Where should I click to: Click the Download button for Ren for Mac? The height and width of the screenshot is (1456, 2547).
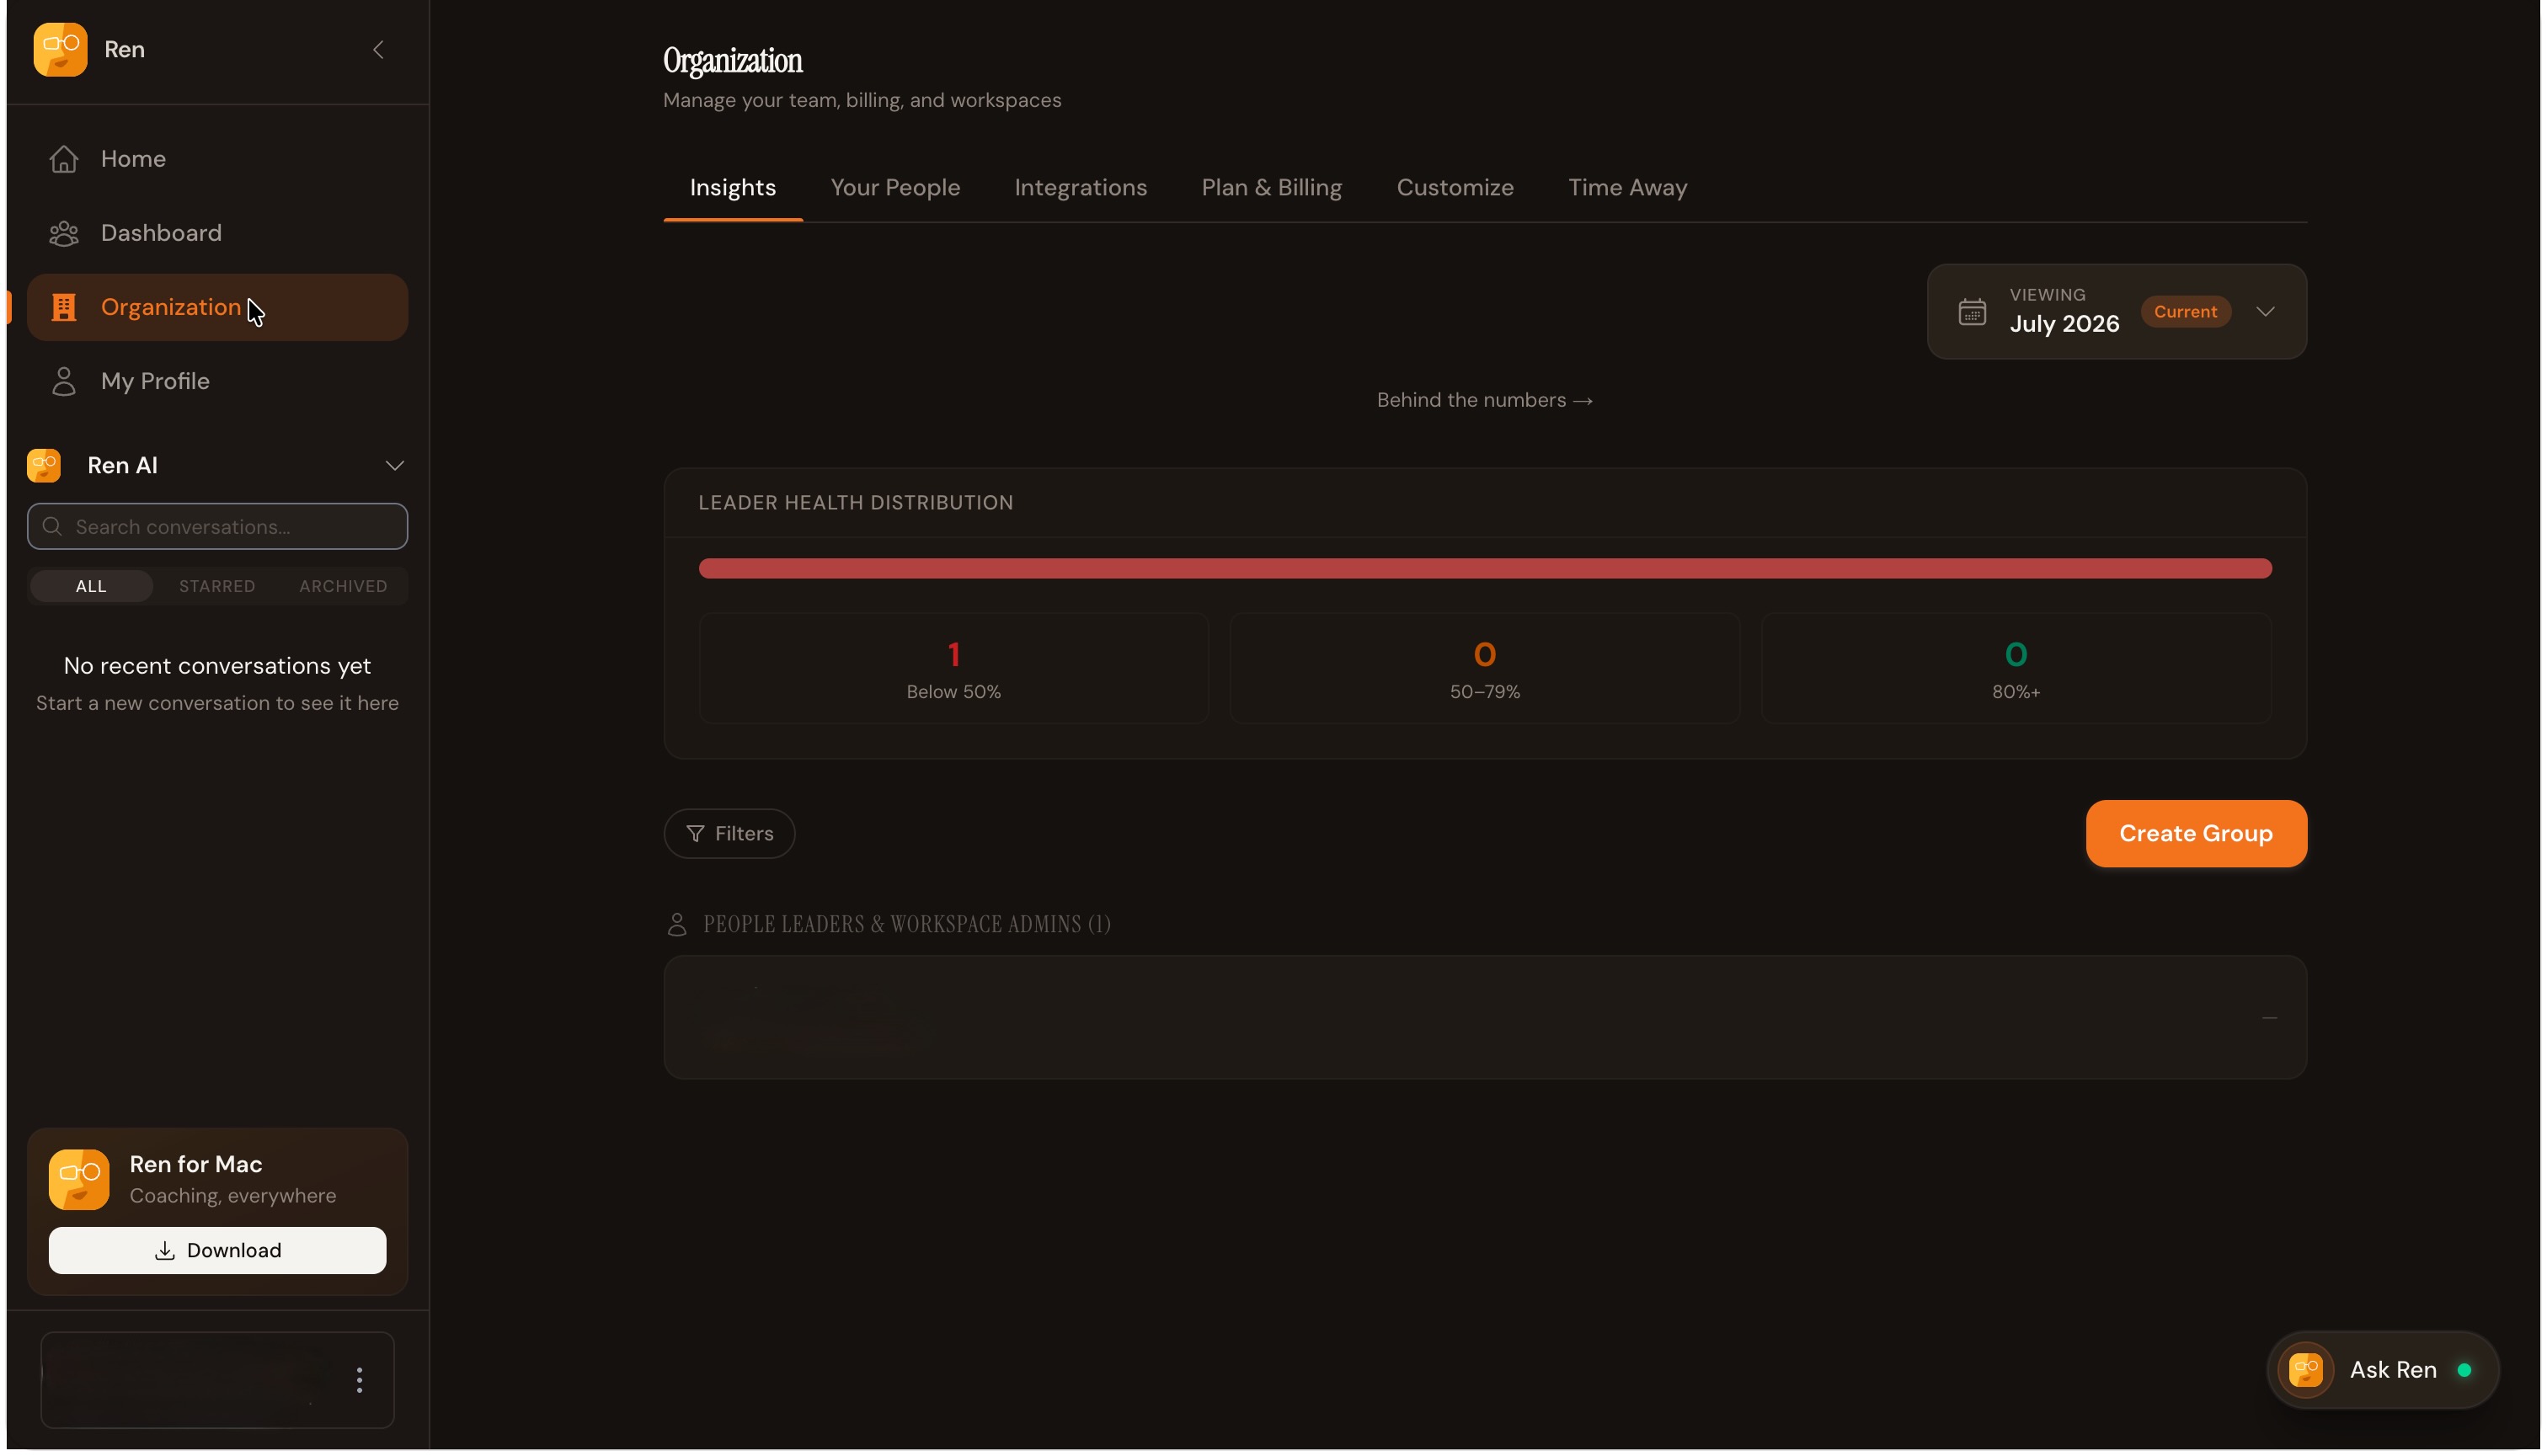pos(218,1251)
